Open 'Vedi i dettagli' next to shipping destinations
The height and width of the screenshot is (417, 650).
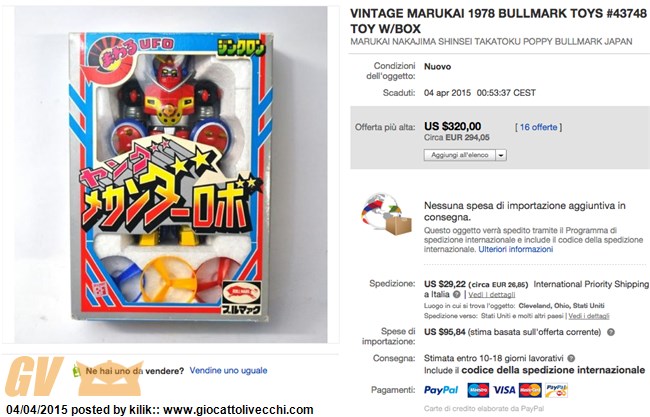pyautogui.click(x=589, y=316)
